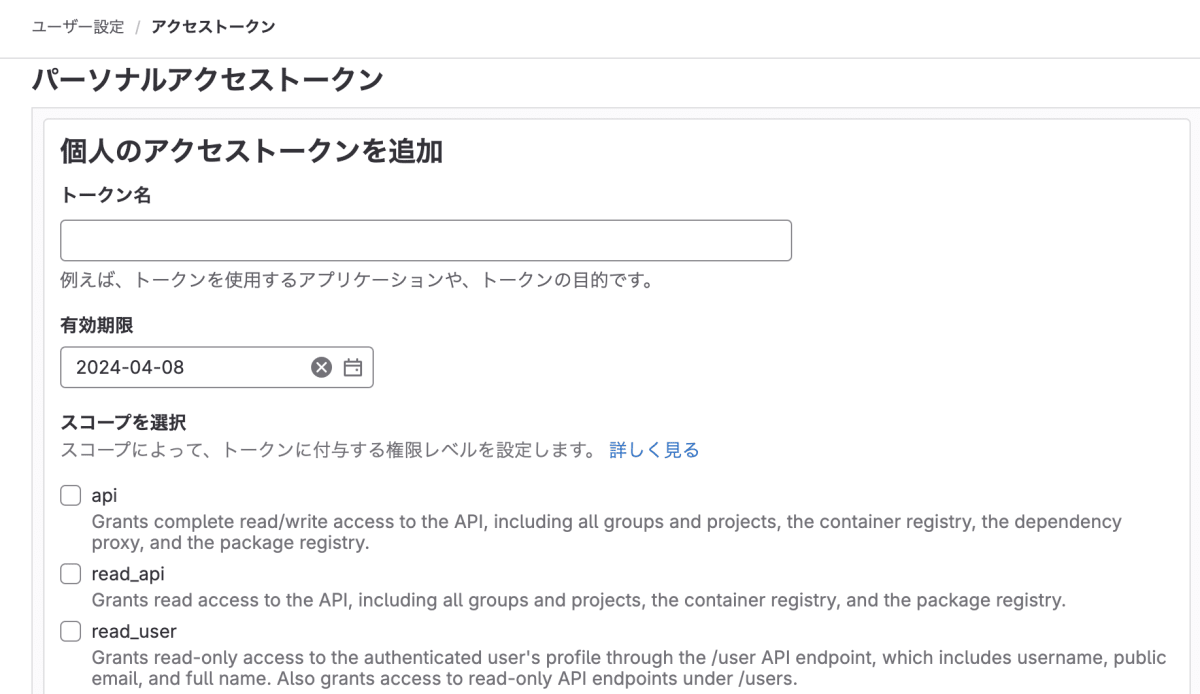This screenshot has height=694, width=1200.
Task: Click the 有効期限 date input field
Action: [x=180, y=367]
